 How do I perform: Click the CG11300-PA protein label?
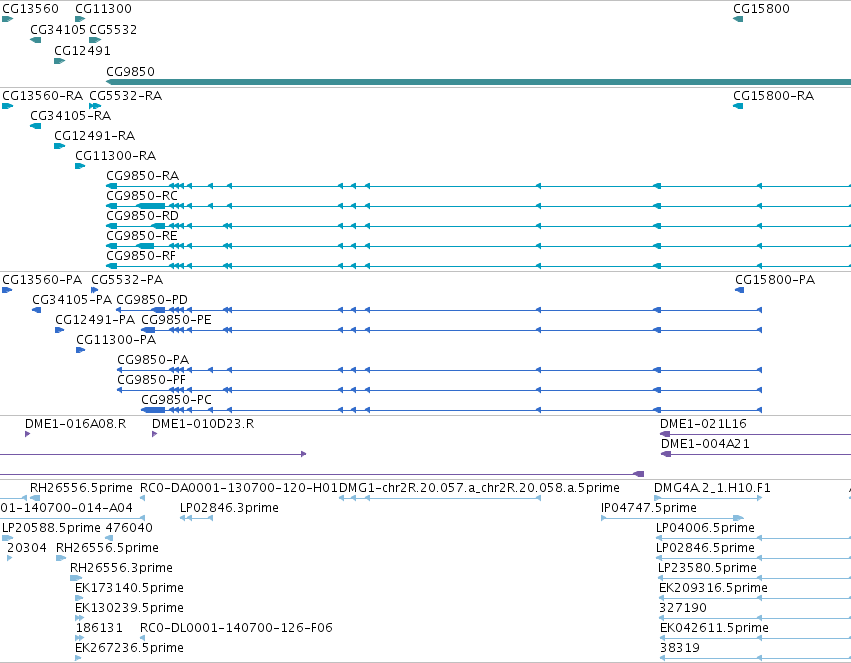click(x=116, y=340)
